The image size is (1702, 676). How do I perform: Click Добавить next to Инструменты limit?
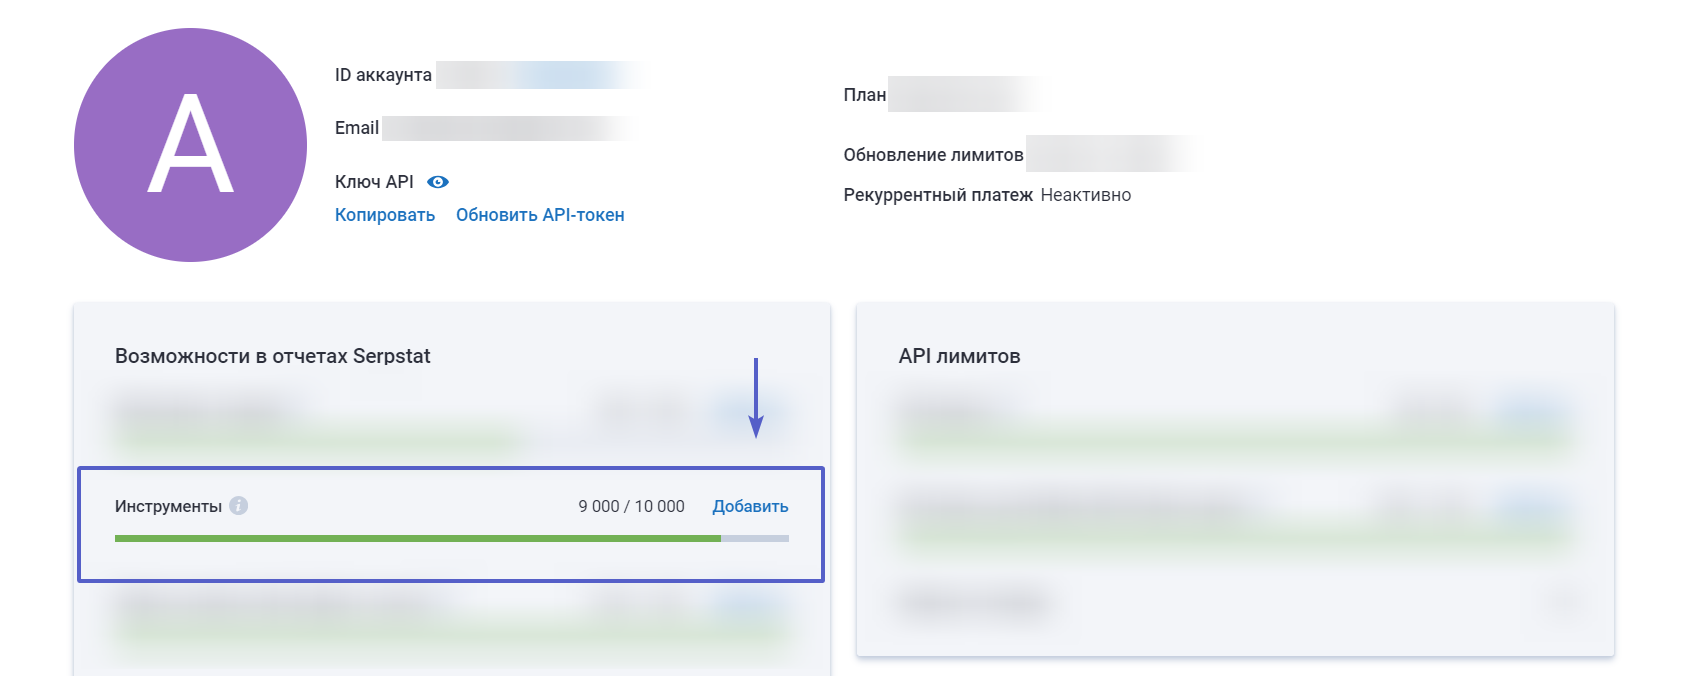tap(750, 507)
